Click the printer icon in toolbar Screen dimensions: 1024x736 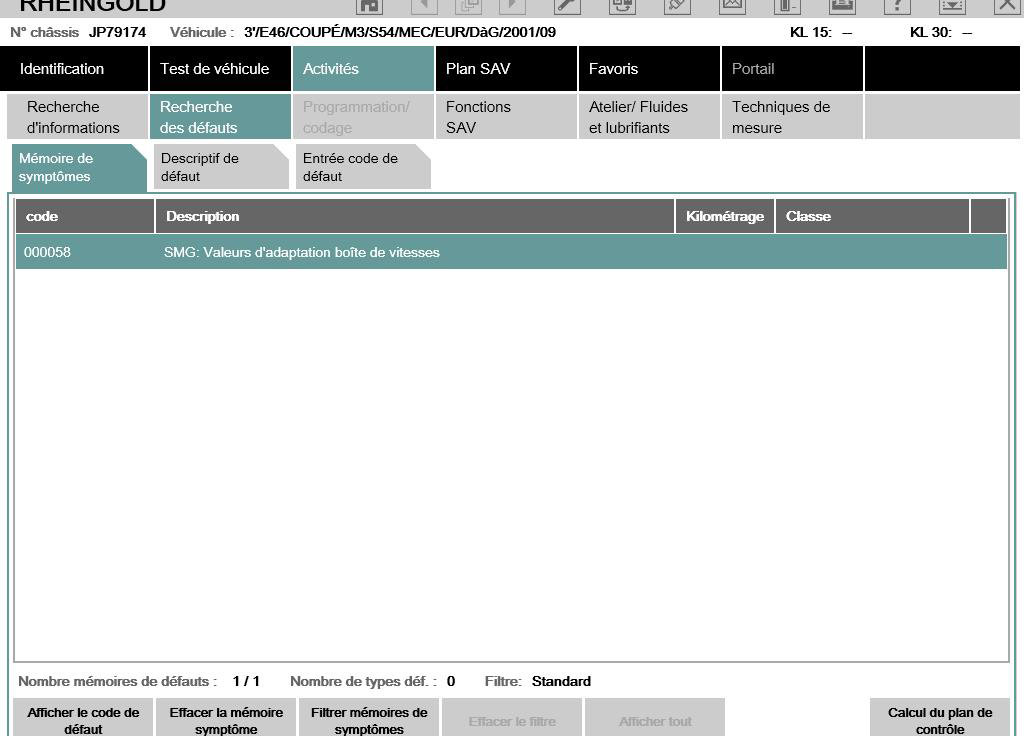pos(842,6)
